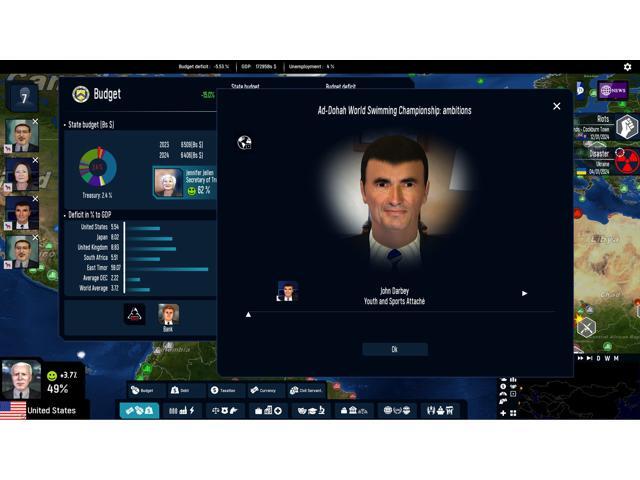
Task: Open the Disaster radiation alert
Action: [627, 160]
